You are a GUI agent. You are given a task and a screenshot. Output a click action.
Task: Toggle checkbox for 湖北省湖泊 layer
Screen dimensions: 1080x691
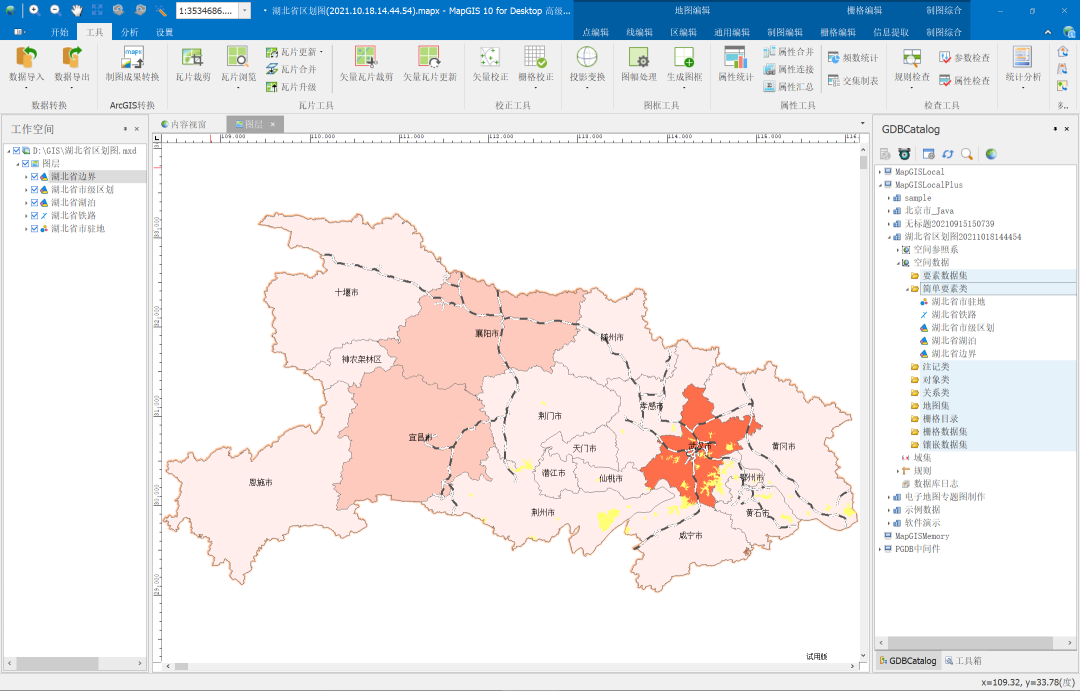tap(34, 203)
